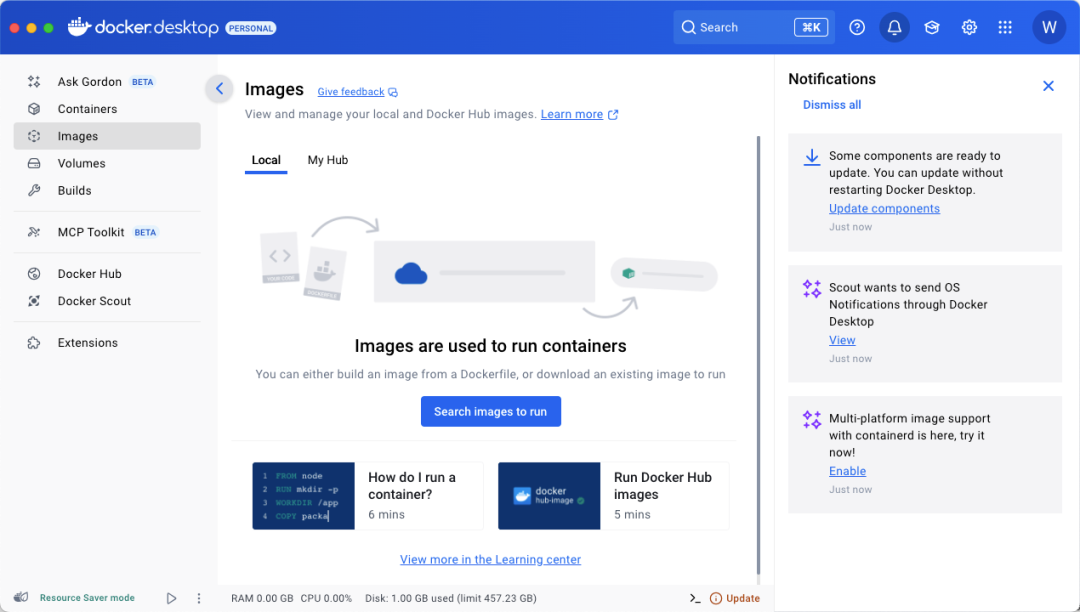Click the Update components link
The image size is (1080, 612).
[x=884, y=209]
